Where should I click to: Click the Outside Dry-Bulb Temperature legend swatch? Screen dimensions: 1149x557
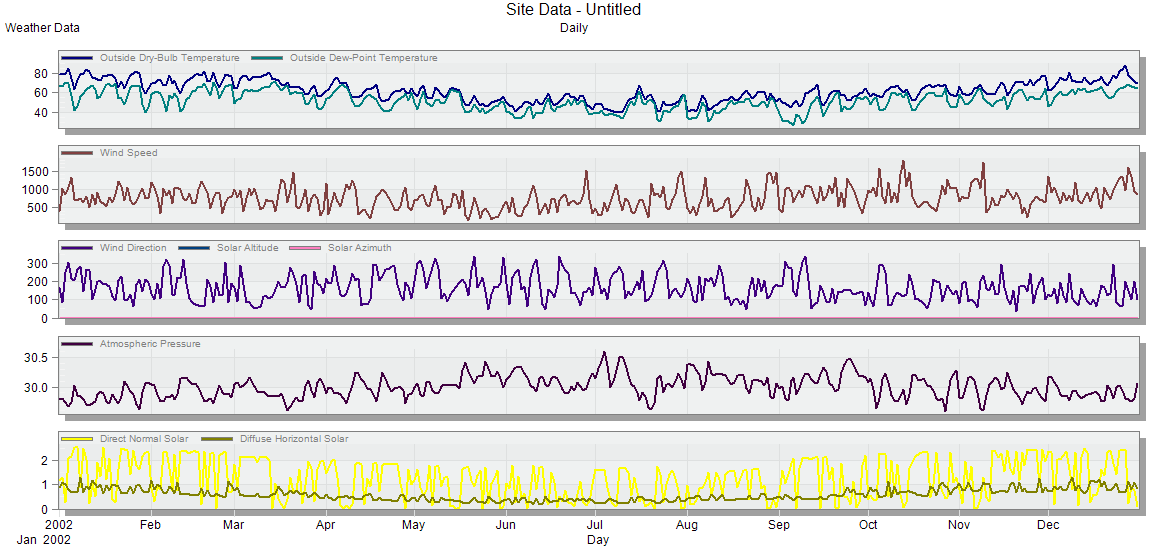click(78, 58)
